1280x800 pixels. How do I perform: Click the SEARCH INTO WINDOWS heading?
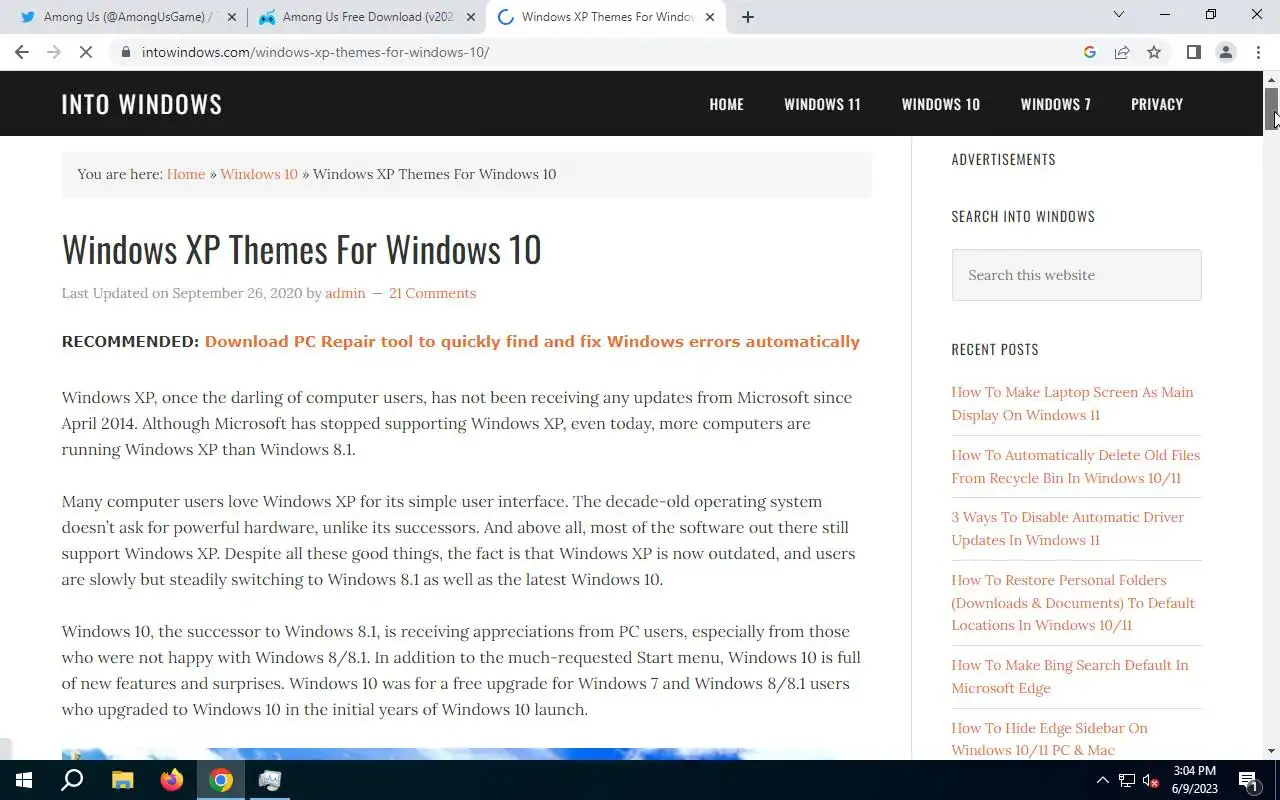click(1023, 216)
